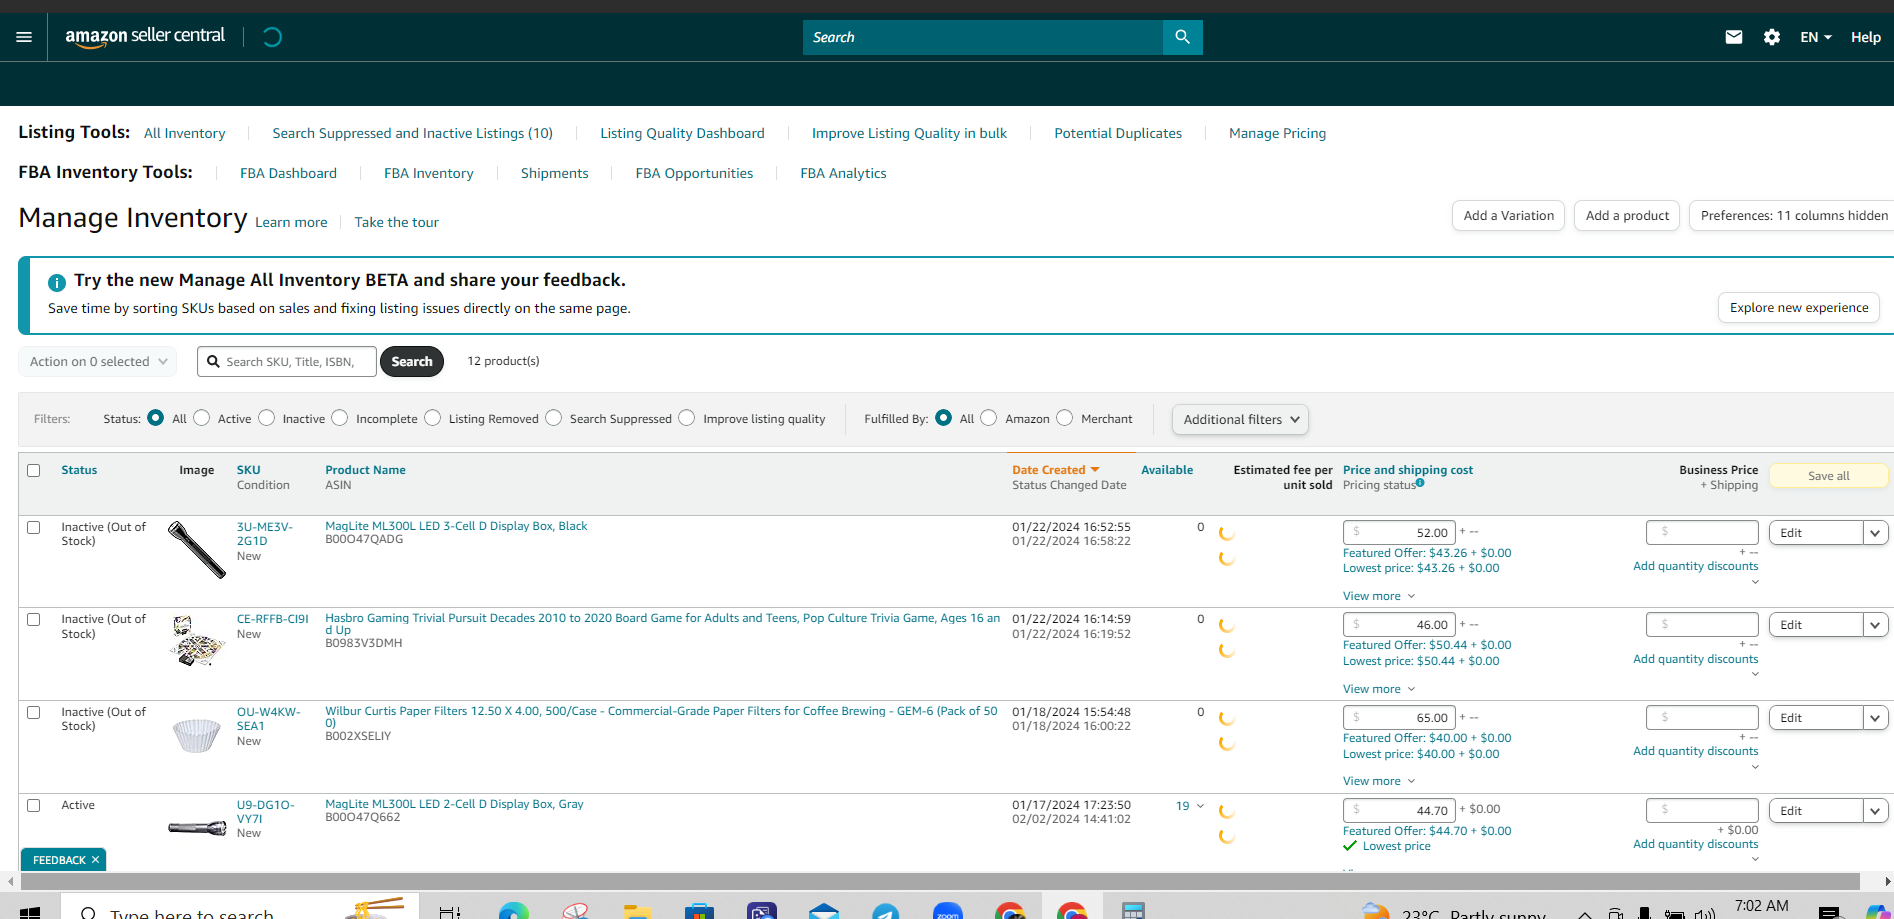Click the horizontal scrollbar under the table
This screenshot has width=1894, height=919.
click(940, 881)
